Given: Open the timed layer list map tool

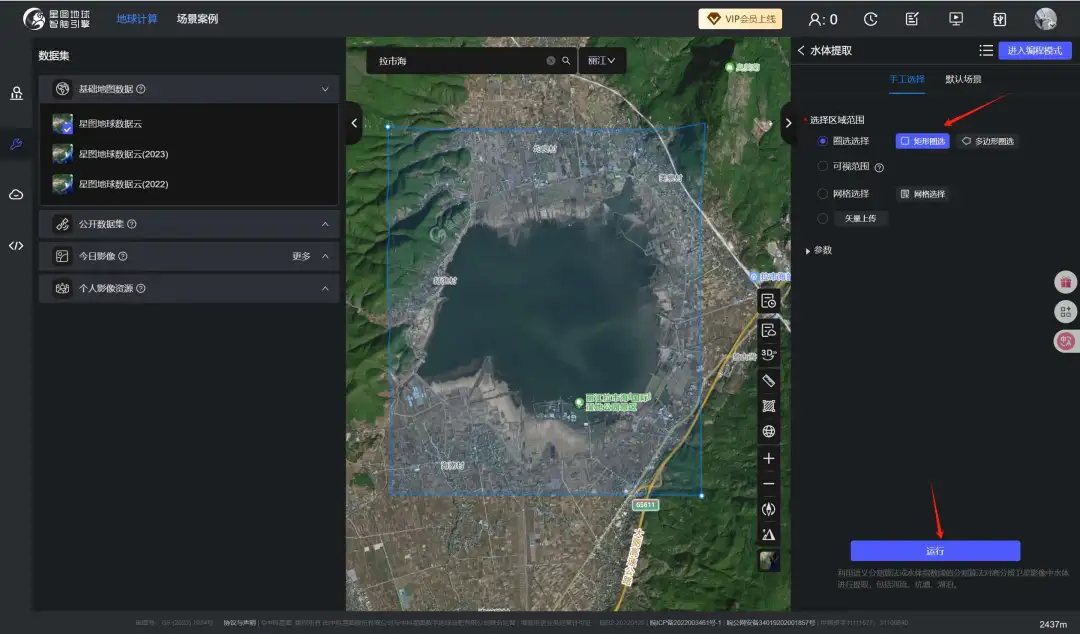Looking at the screenshot, I should click(769, 302).
